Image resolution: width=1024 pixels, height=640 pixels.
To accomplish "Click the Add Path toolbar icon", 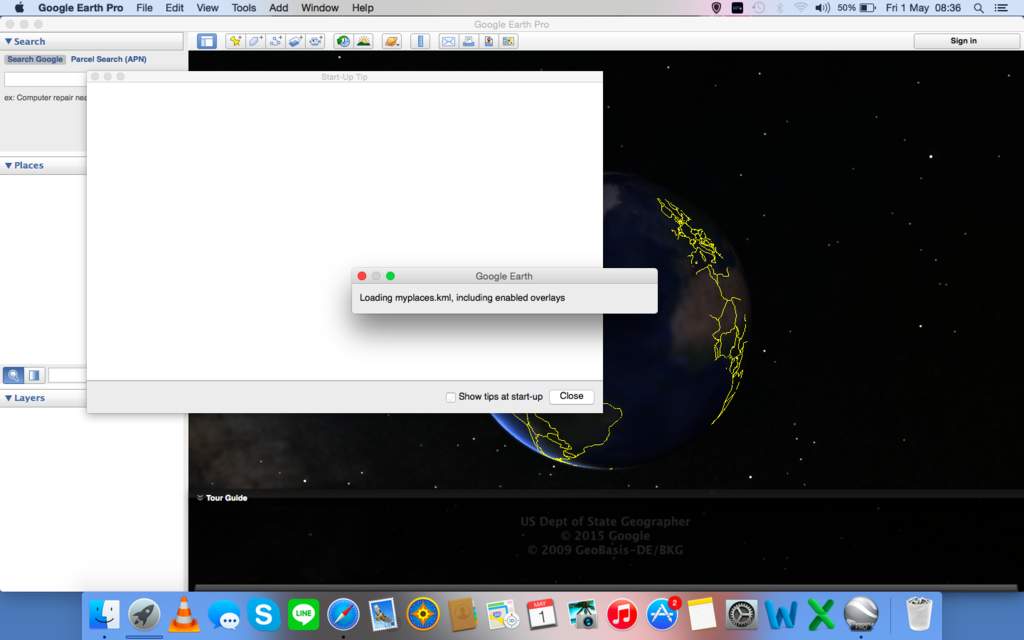I will (x=276, y=41).
